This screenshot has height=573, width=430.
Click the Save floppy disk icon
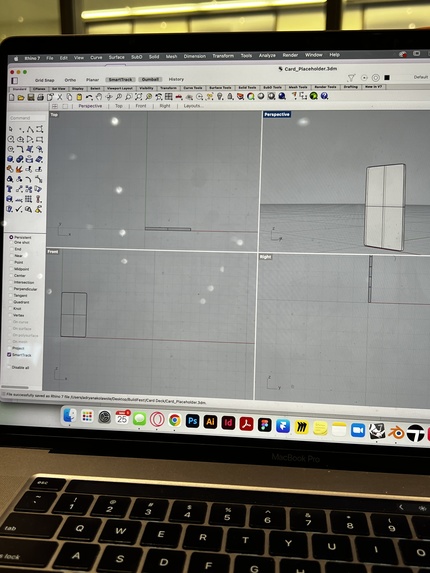31,97
